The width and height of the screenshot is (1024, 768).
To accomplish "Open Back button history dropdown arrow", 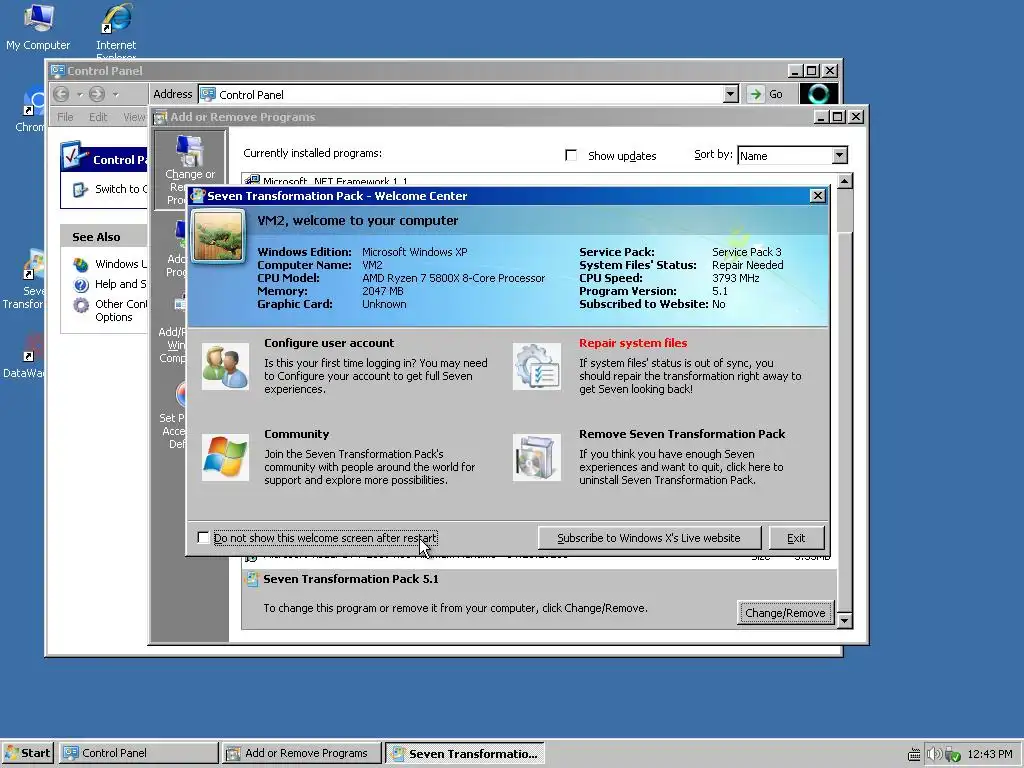I will (x=80, y=95).
